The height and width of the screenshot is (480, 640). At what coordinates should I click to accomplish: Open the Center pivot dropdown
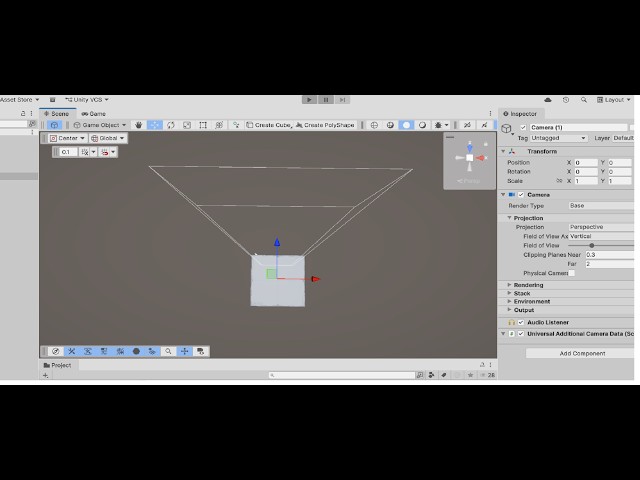[x=67, y=138]
